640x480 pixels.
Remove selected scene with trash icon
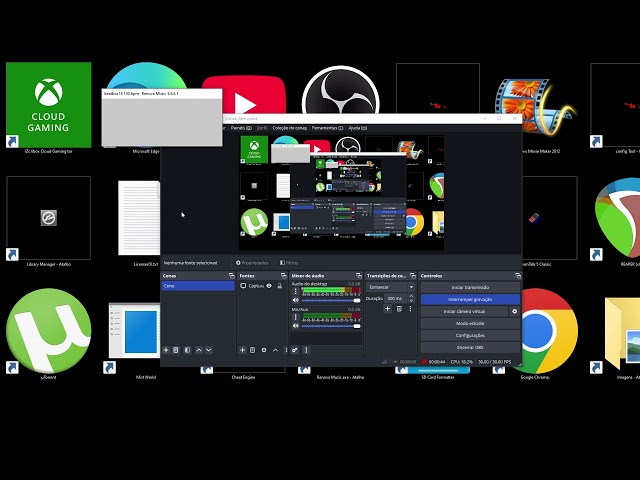coord(176,350)
